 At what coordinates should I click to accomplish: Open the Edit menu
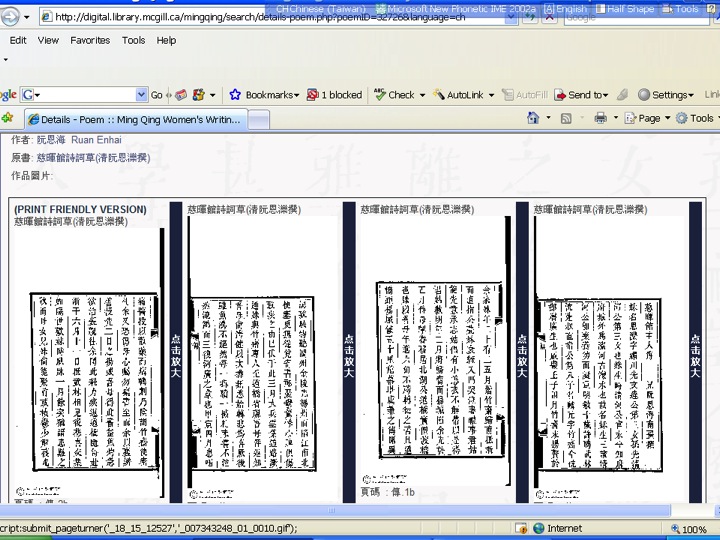pyautogui.click(x=18, y=40)
